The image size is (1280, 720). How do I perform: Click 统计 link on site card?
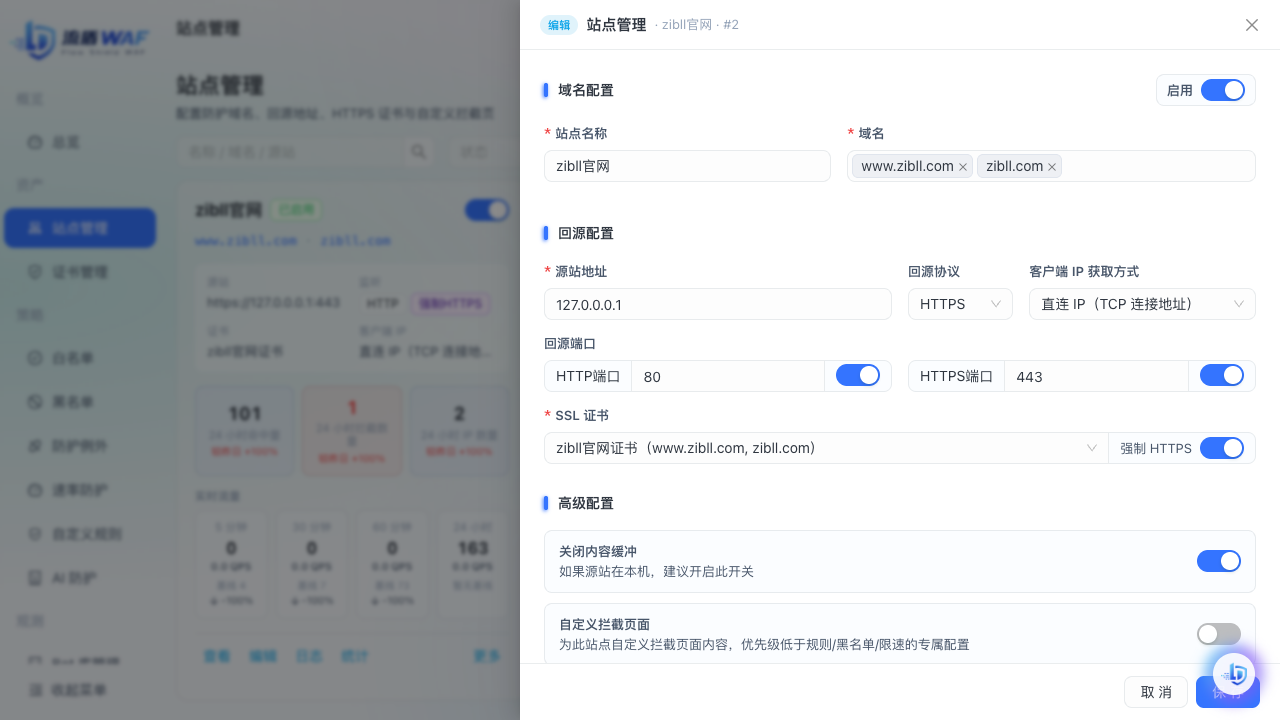[x=355, y=656]
